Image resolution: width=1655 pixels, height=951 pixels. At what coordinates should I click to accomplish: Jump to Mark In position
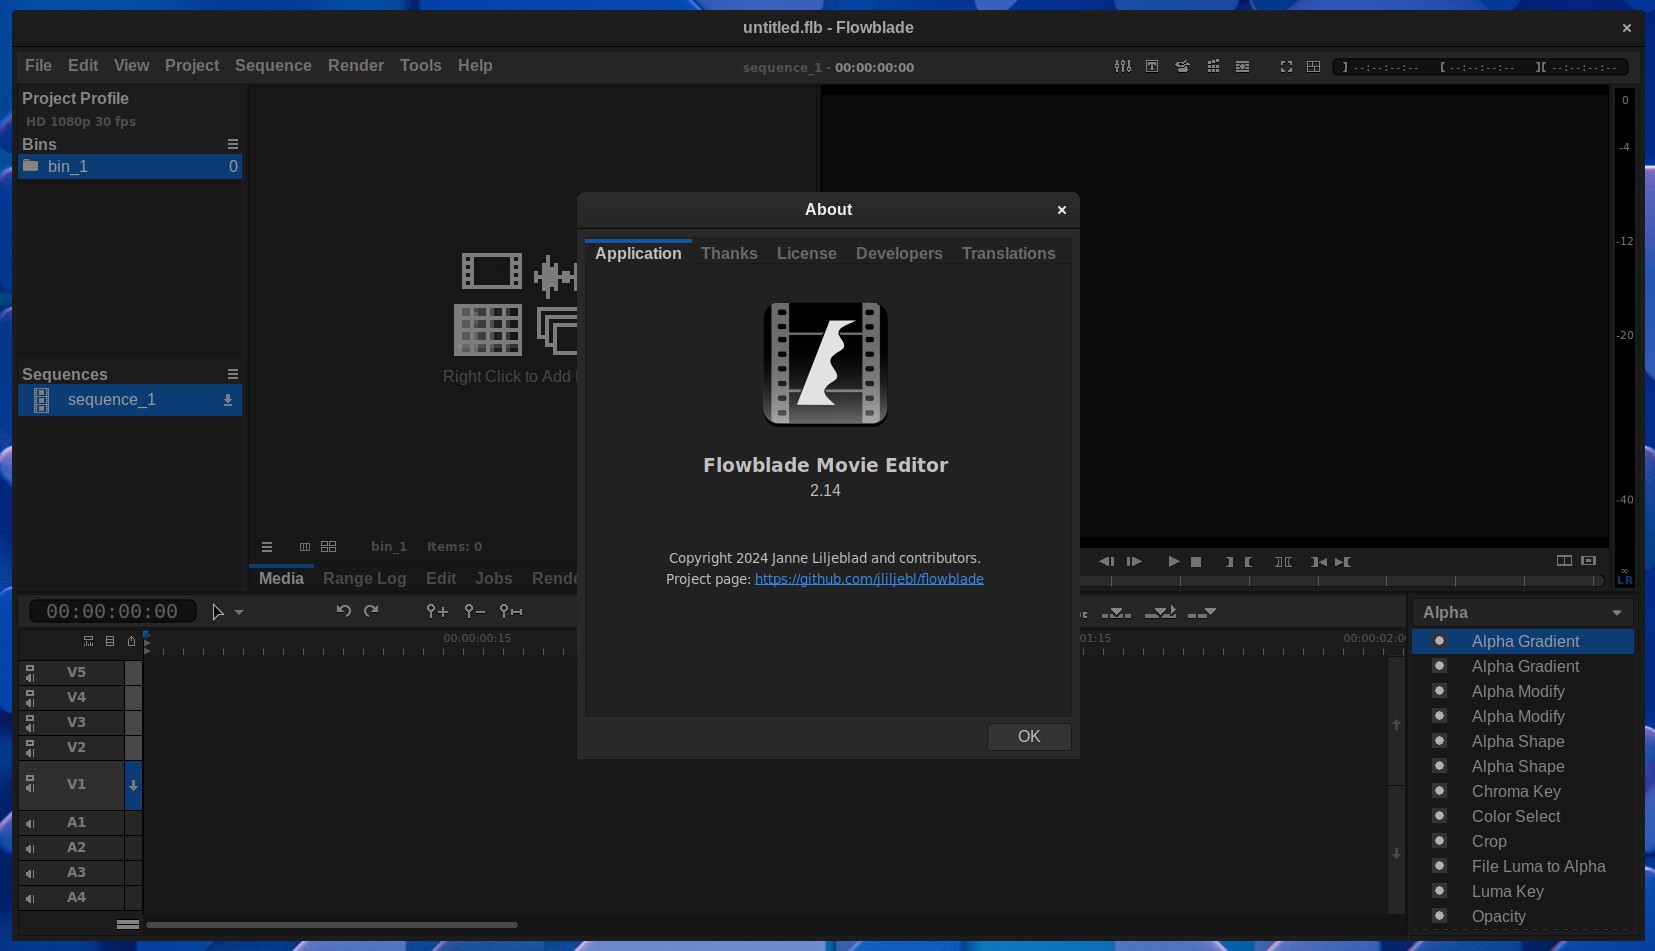coord(1319,561)
